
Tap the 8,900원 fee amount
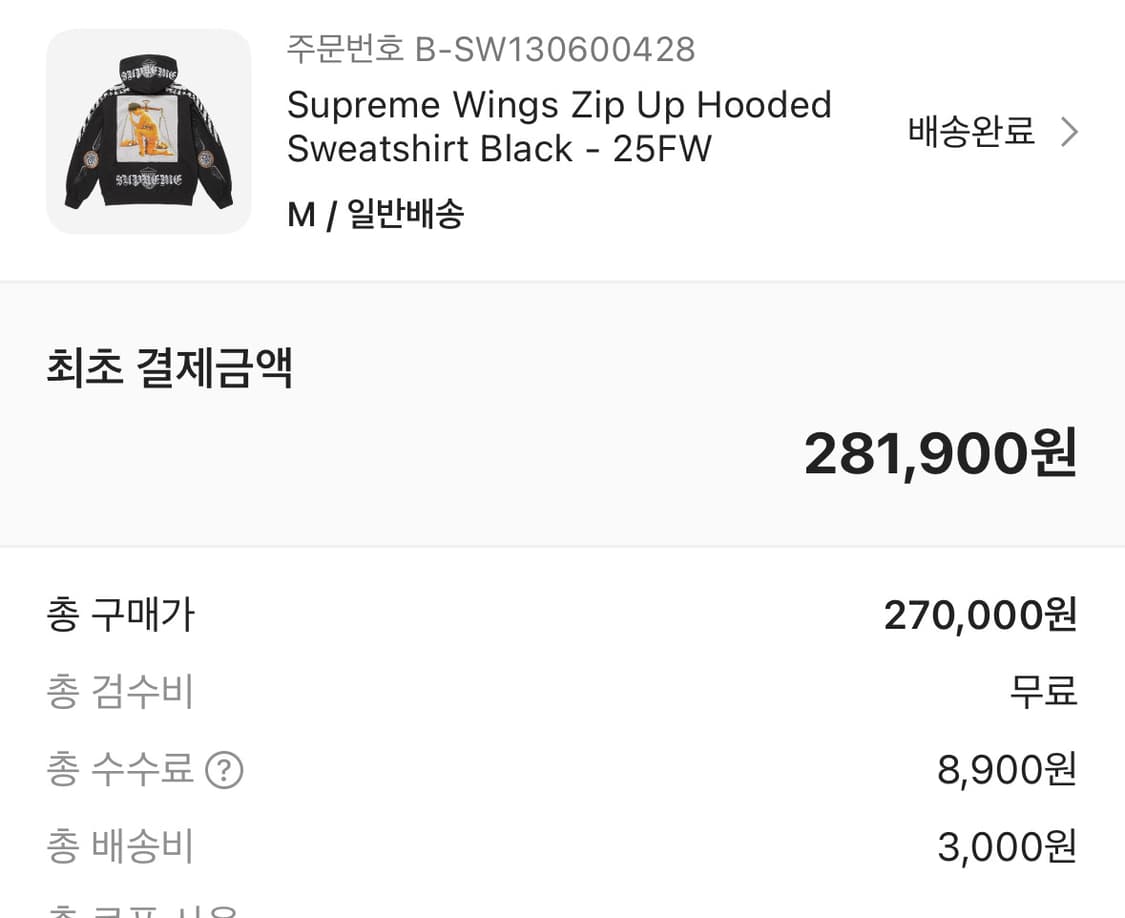[1004, 770]
